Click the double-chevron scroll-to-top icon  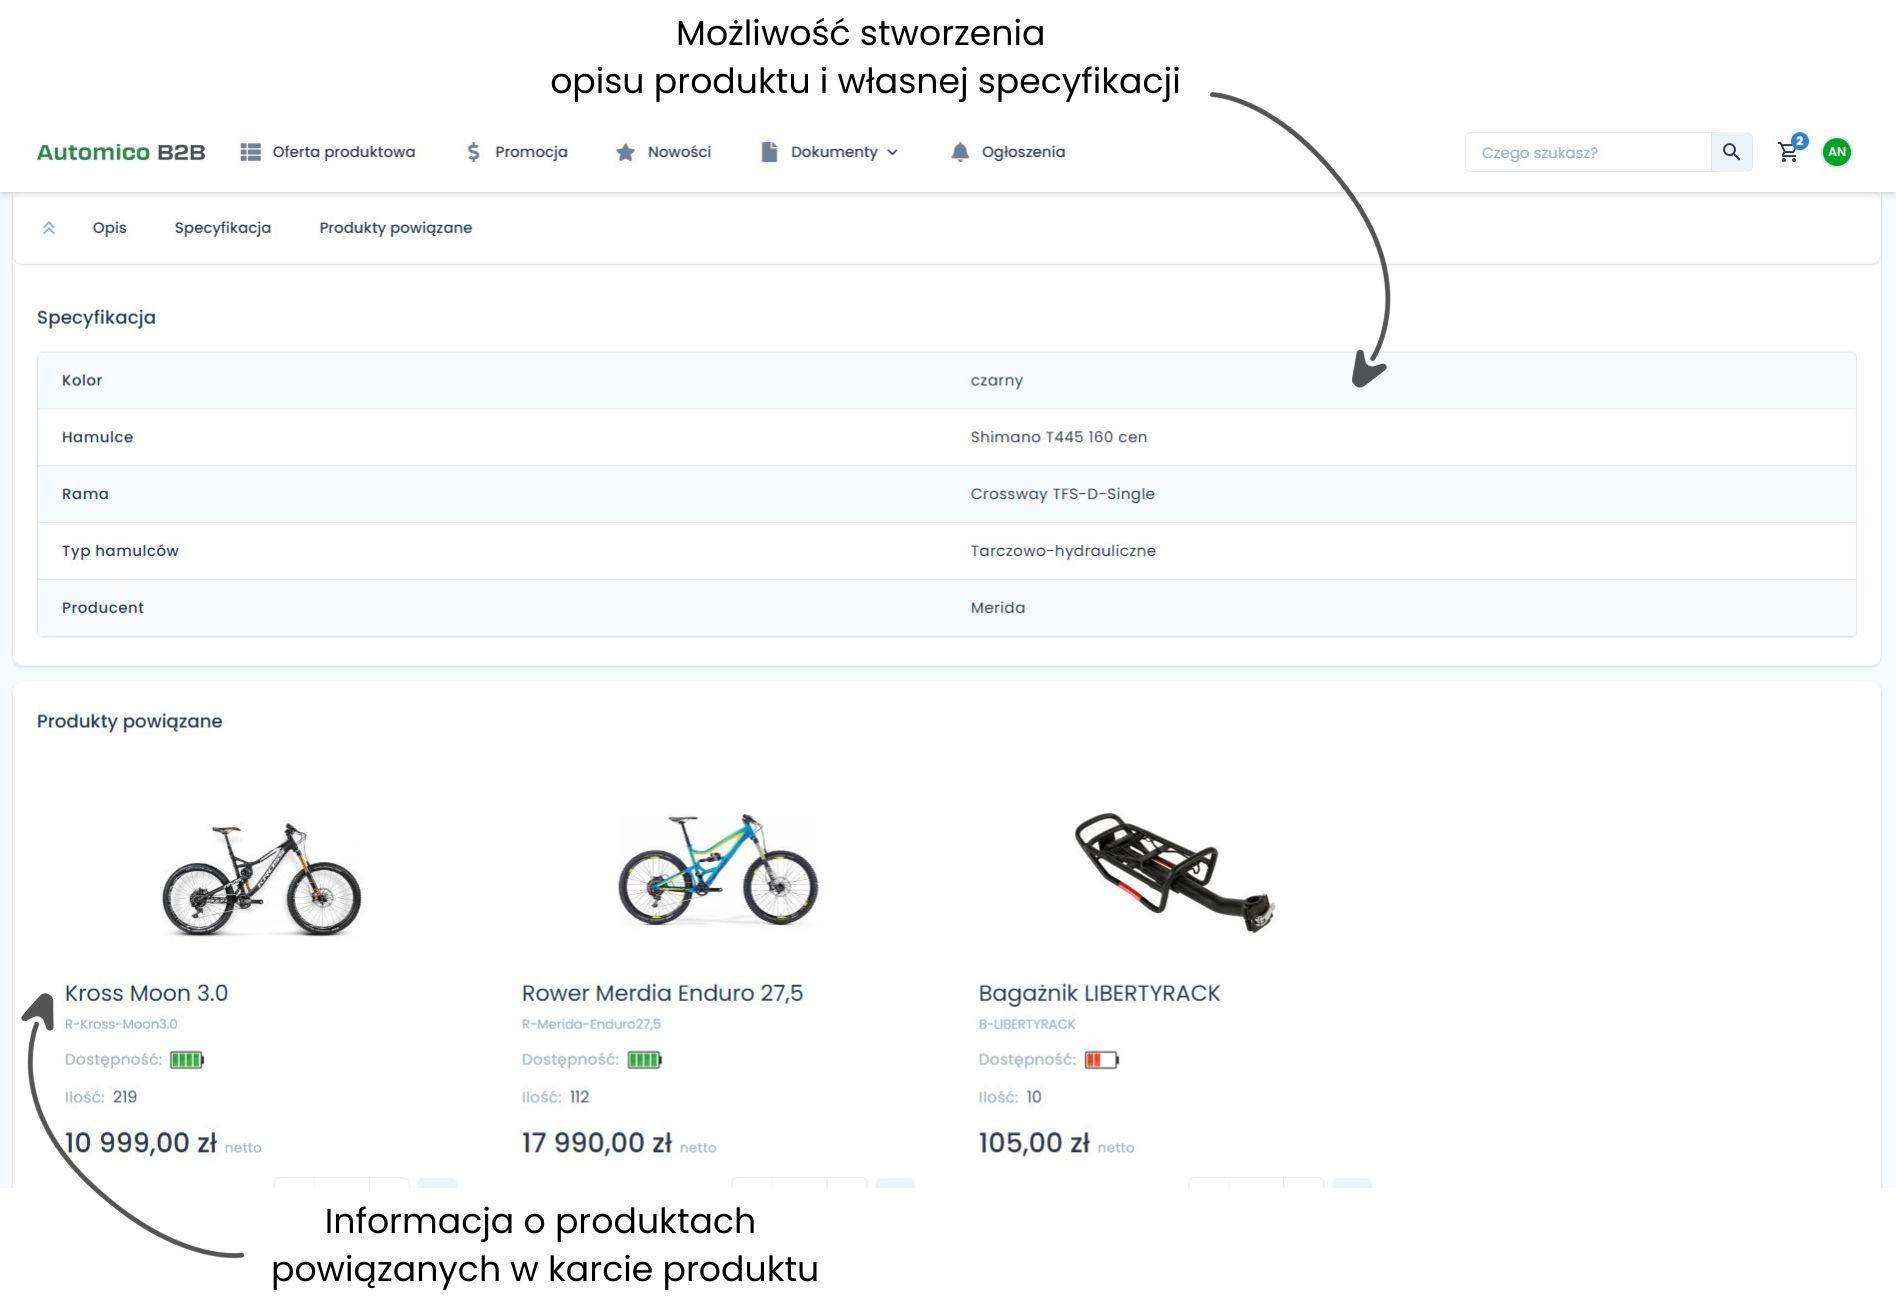pyautogui.click(x=48, y=228)
